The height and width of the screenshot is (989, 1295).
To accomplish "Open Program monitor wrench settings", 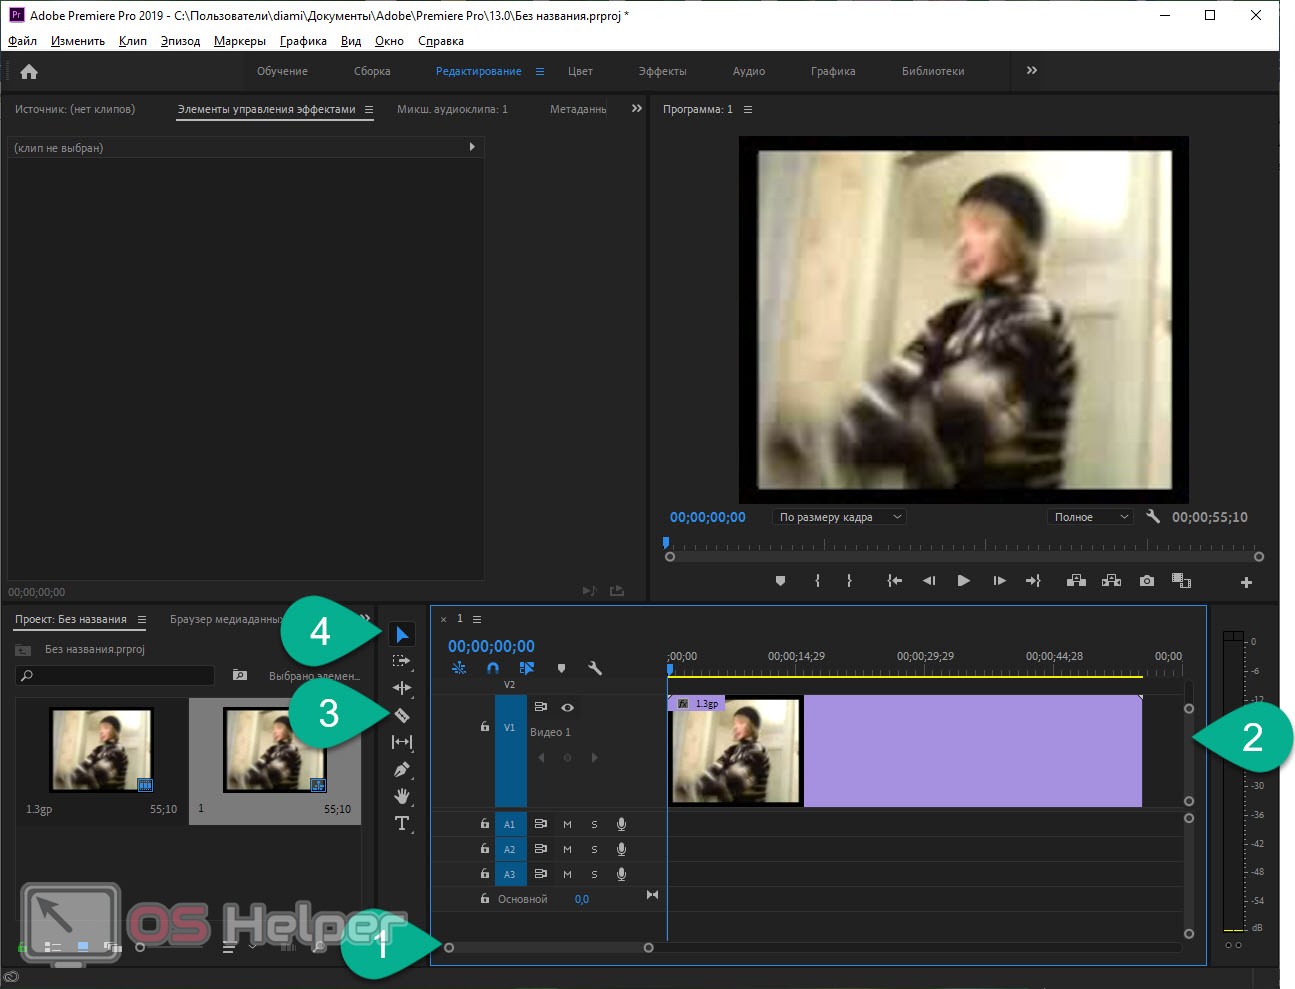I will pyautogui.click(x=1153, y=517).
